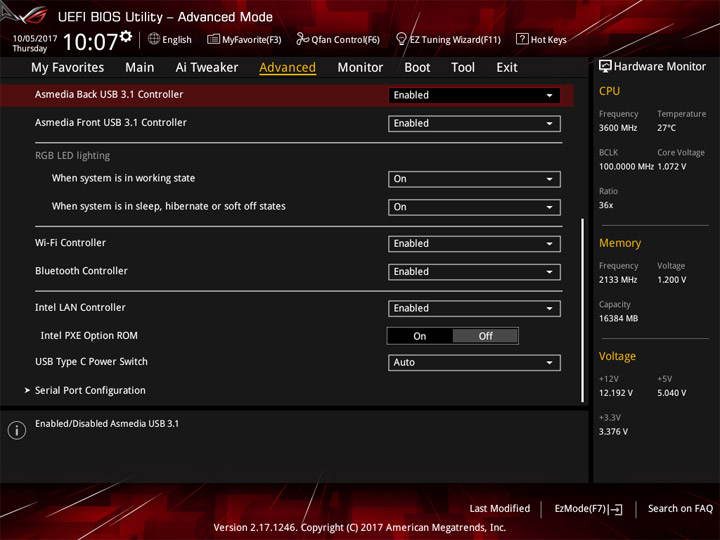The width and height of the screenshot is (720, 540).
Task: Open the Intel LAN Controller dropdown
Action: click(474, 309)
